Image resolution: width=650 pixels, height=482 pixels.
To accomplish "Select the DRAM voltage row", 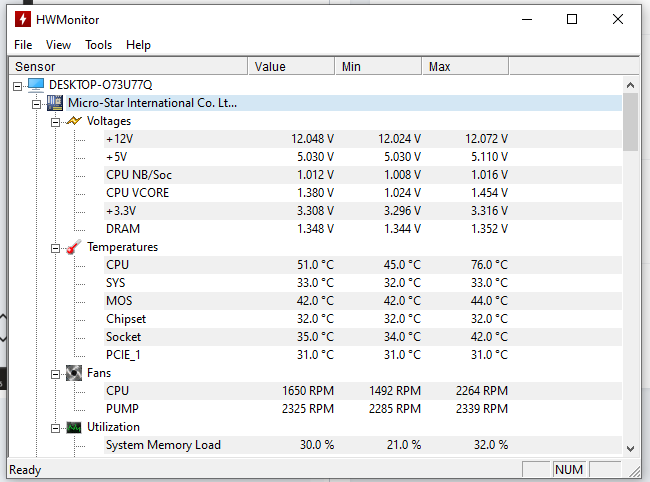I will click(x=363, y=229).
